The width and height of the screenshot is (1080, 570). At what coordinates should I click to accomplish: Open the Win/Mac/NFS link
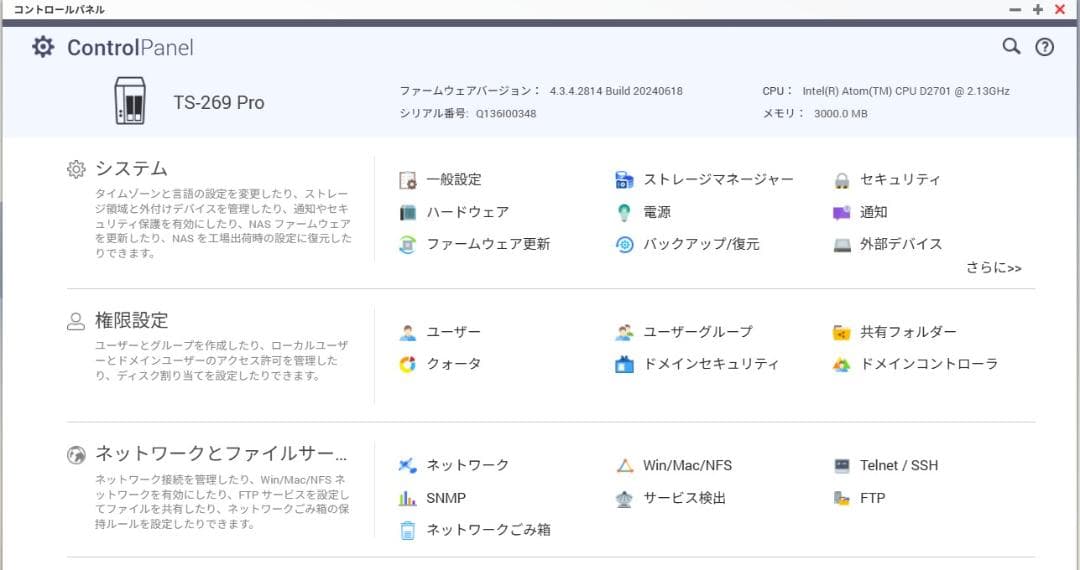687,465
